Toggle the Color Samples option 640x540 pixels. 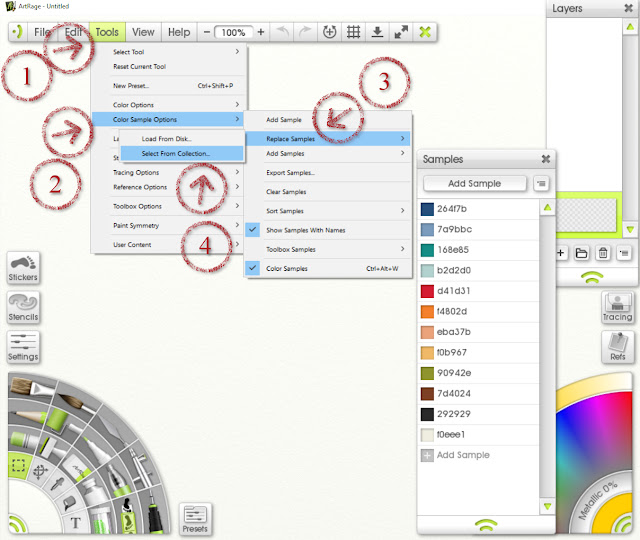[328, 269]
